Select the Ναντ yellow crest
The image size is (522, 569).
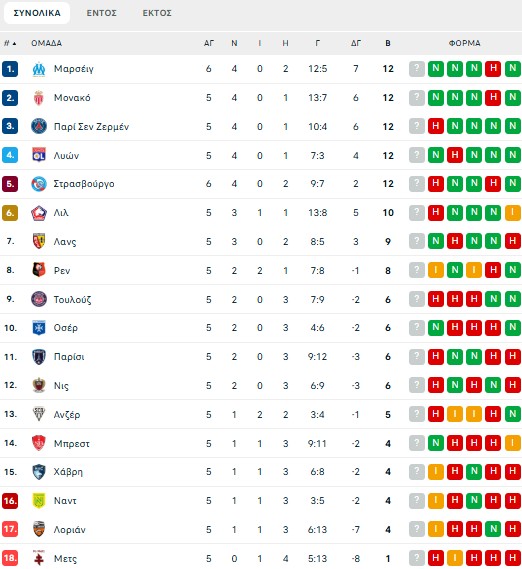[39, 501]
